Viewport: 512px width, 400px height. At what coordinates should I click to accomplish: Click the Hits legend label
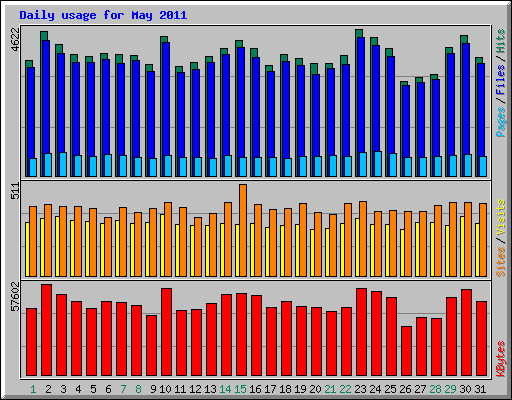(x=500, y=41)
